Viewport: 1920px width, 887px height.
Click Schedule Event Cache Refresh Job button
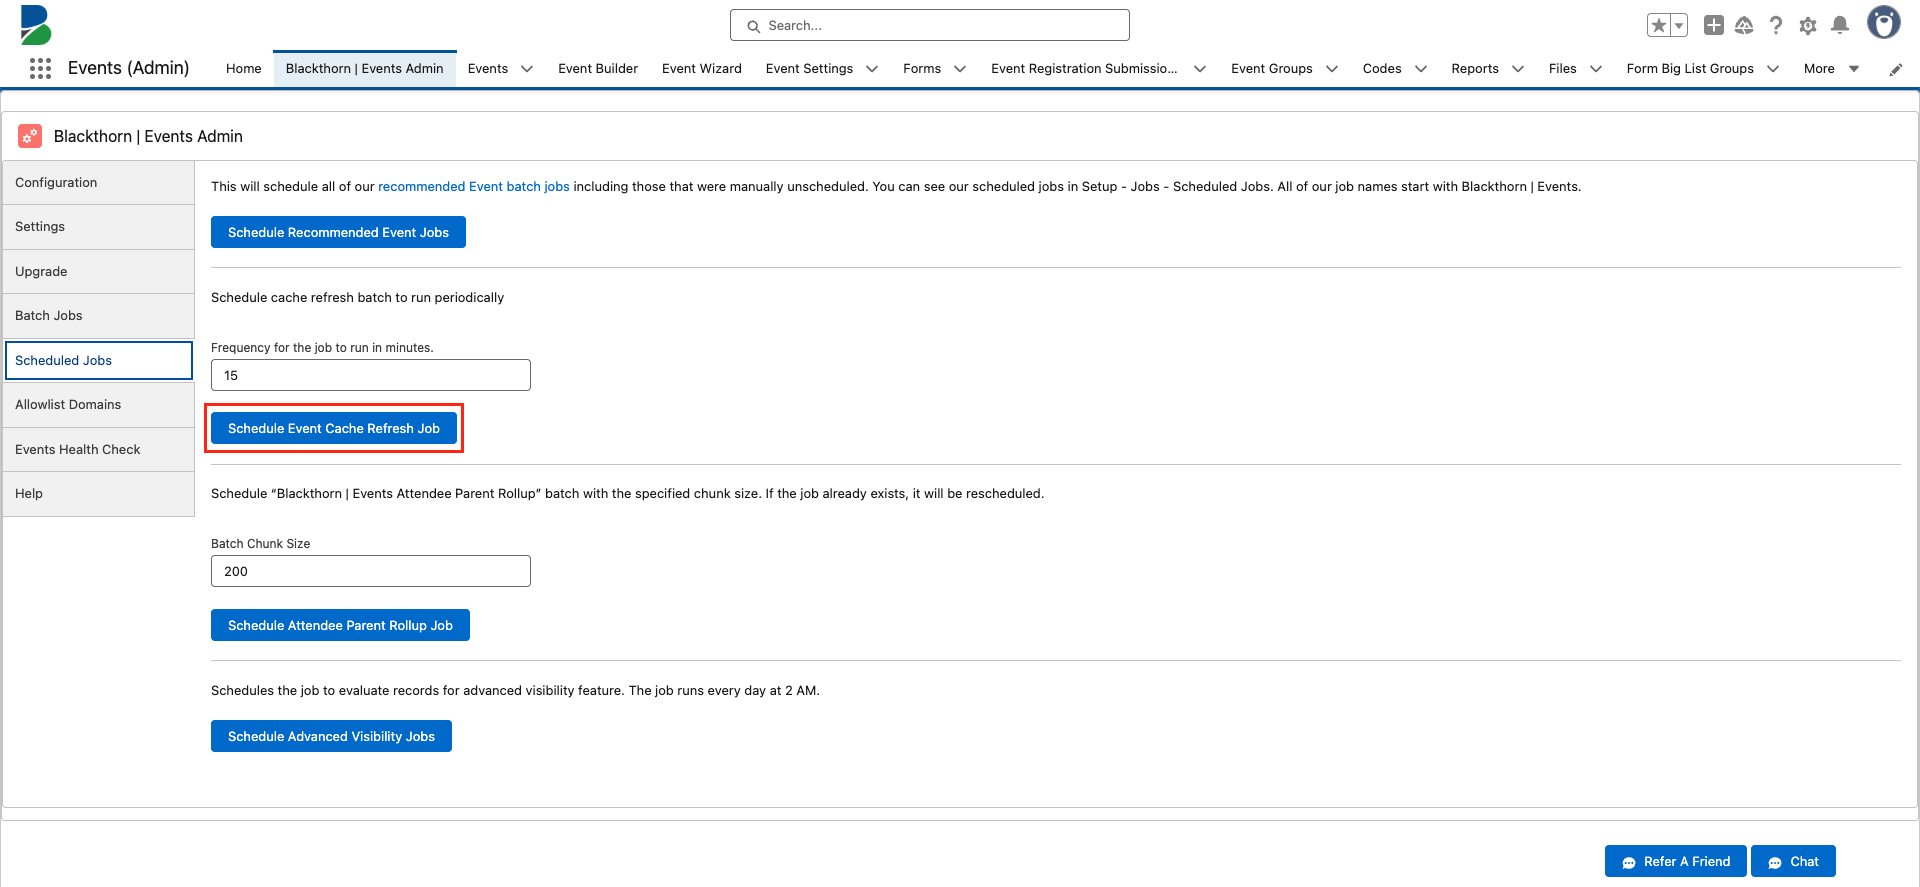[334, 428]
